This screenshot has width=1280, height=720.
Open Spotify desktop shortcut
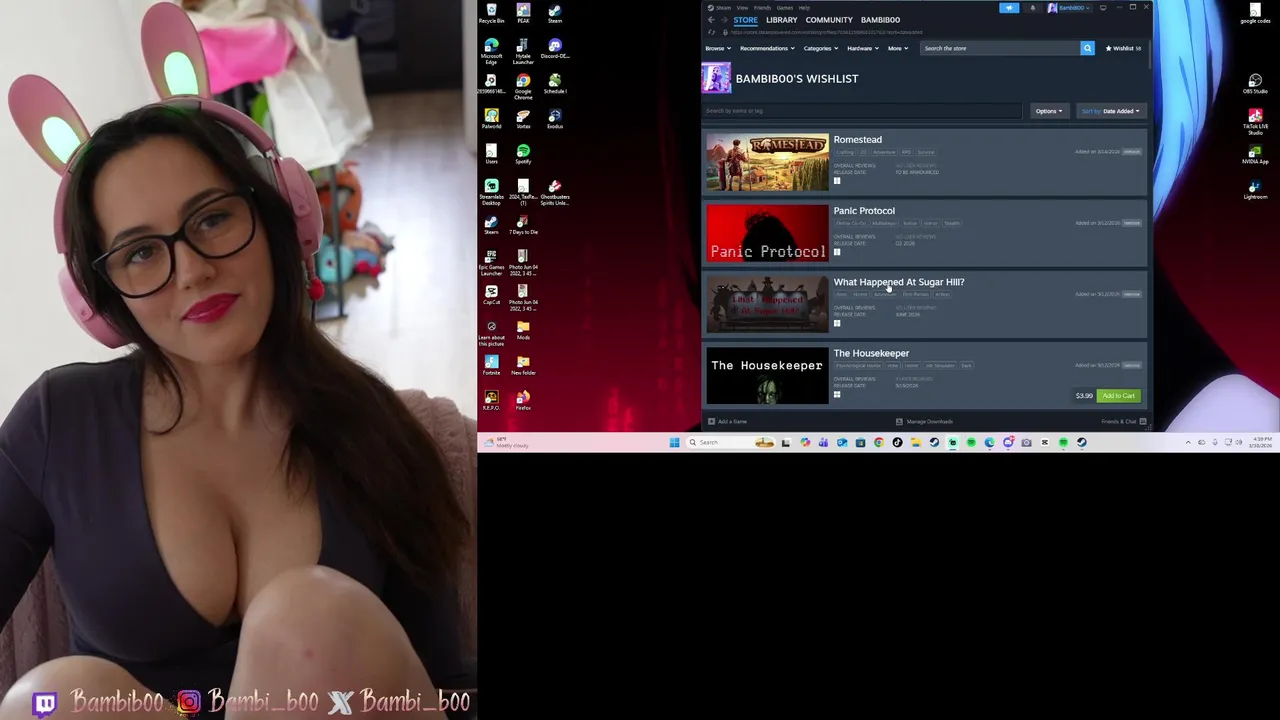(x=523, y=154)
